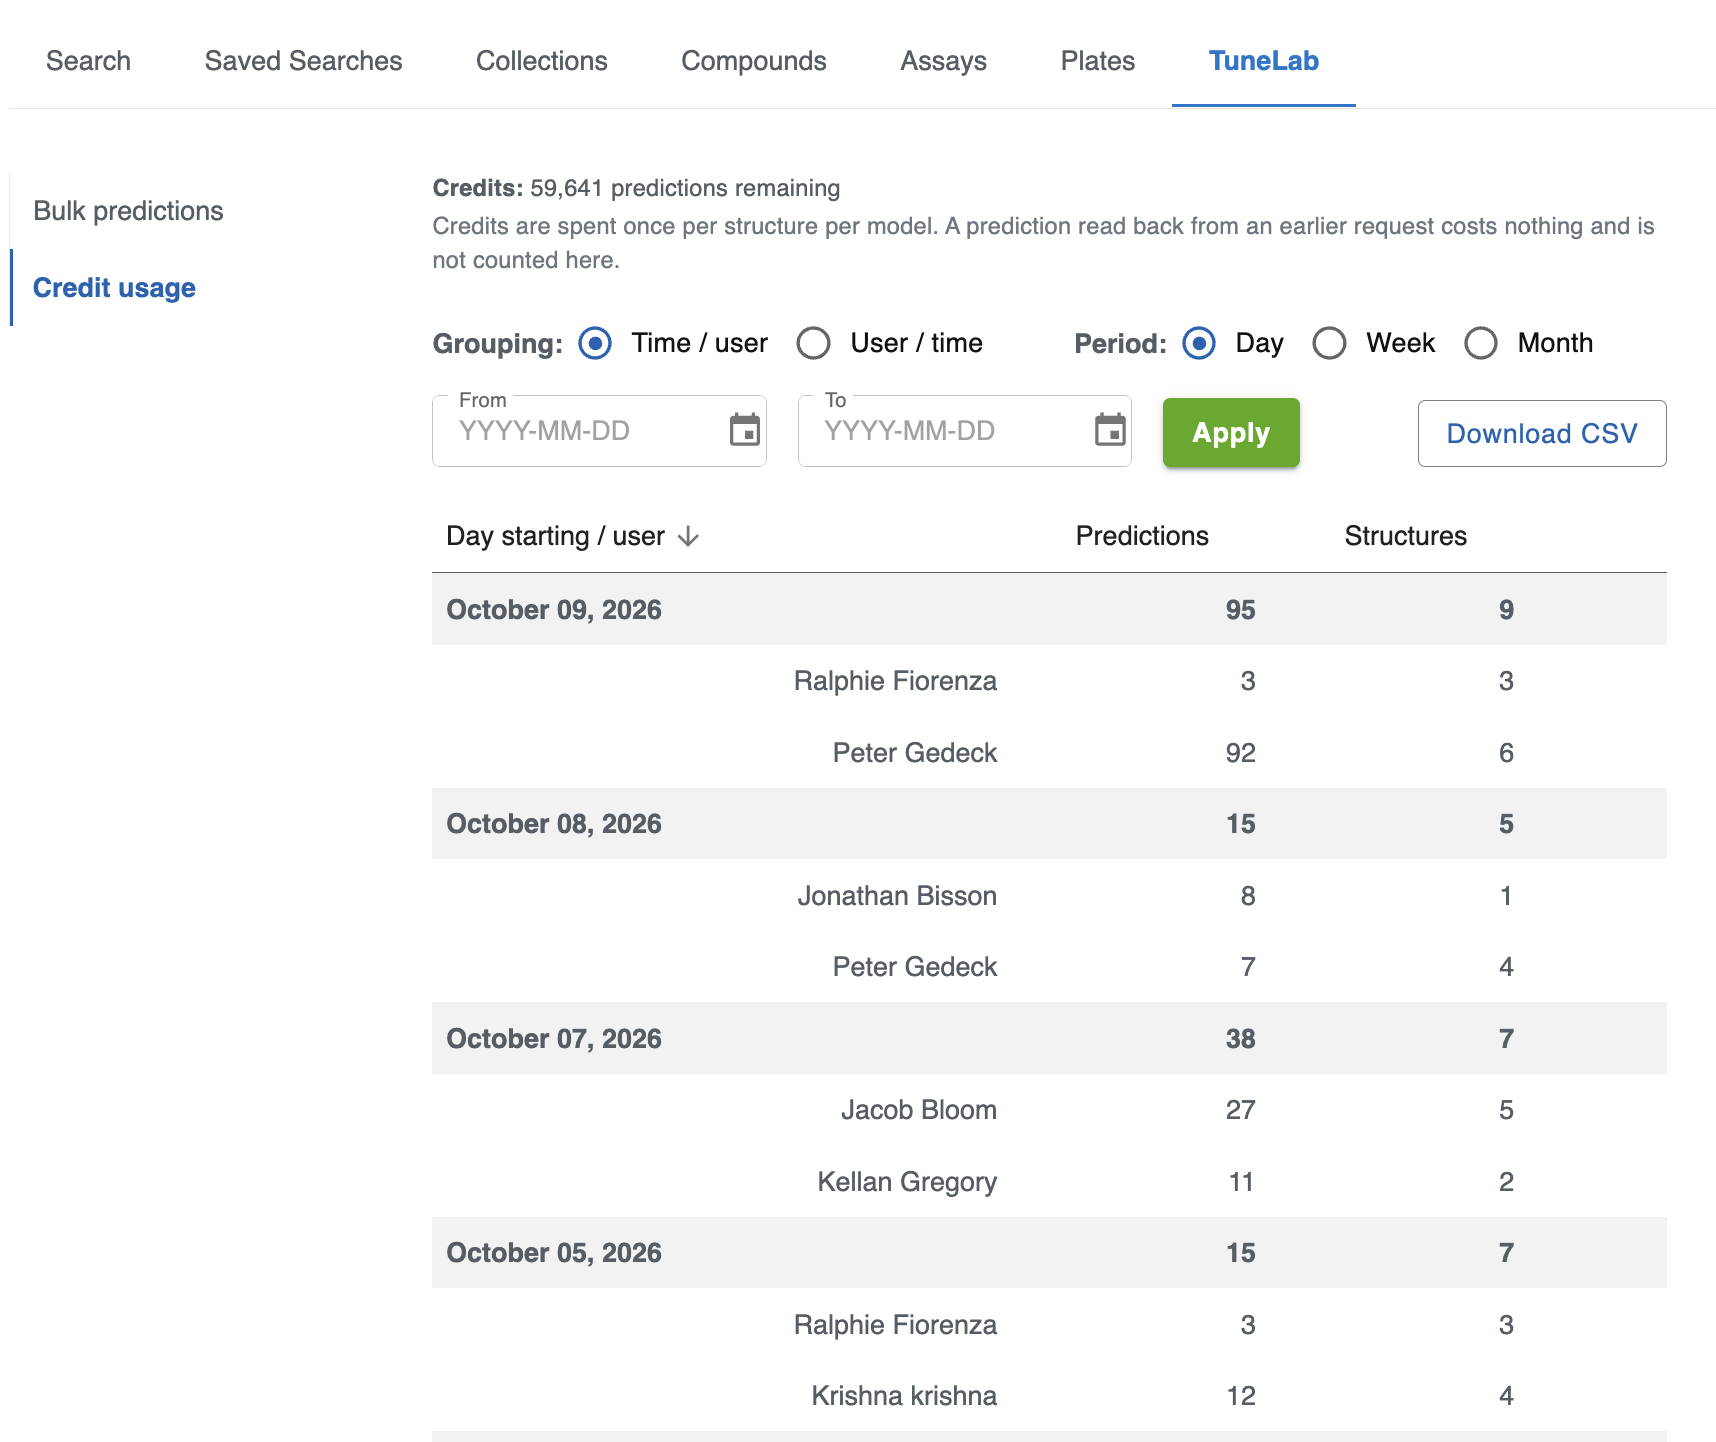The height and width of the screenshot is (1442, 1716).
Task: Select the October 09, 2026 group row
Action: coord(1049,610)
